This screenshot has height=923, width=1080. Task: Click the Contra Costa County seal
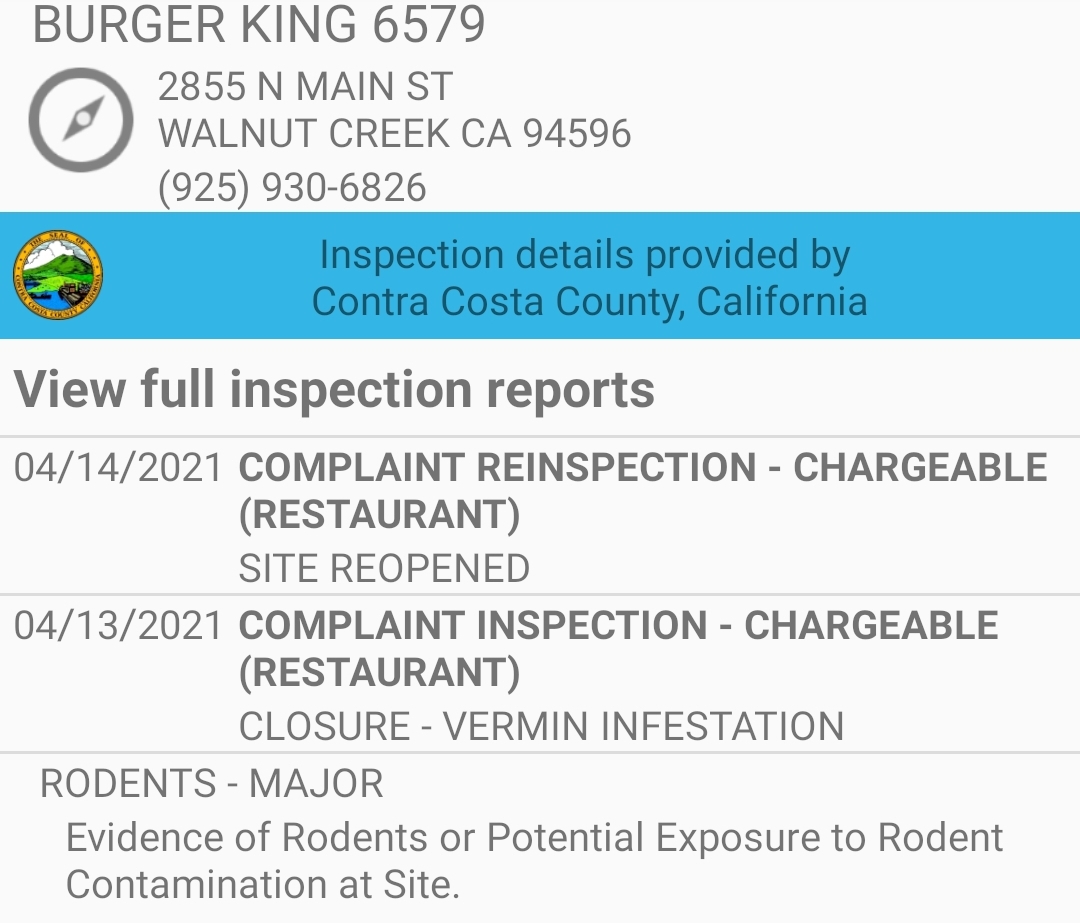coord(58,275)
